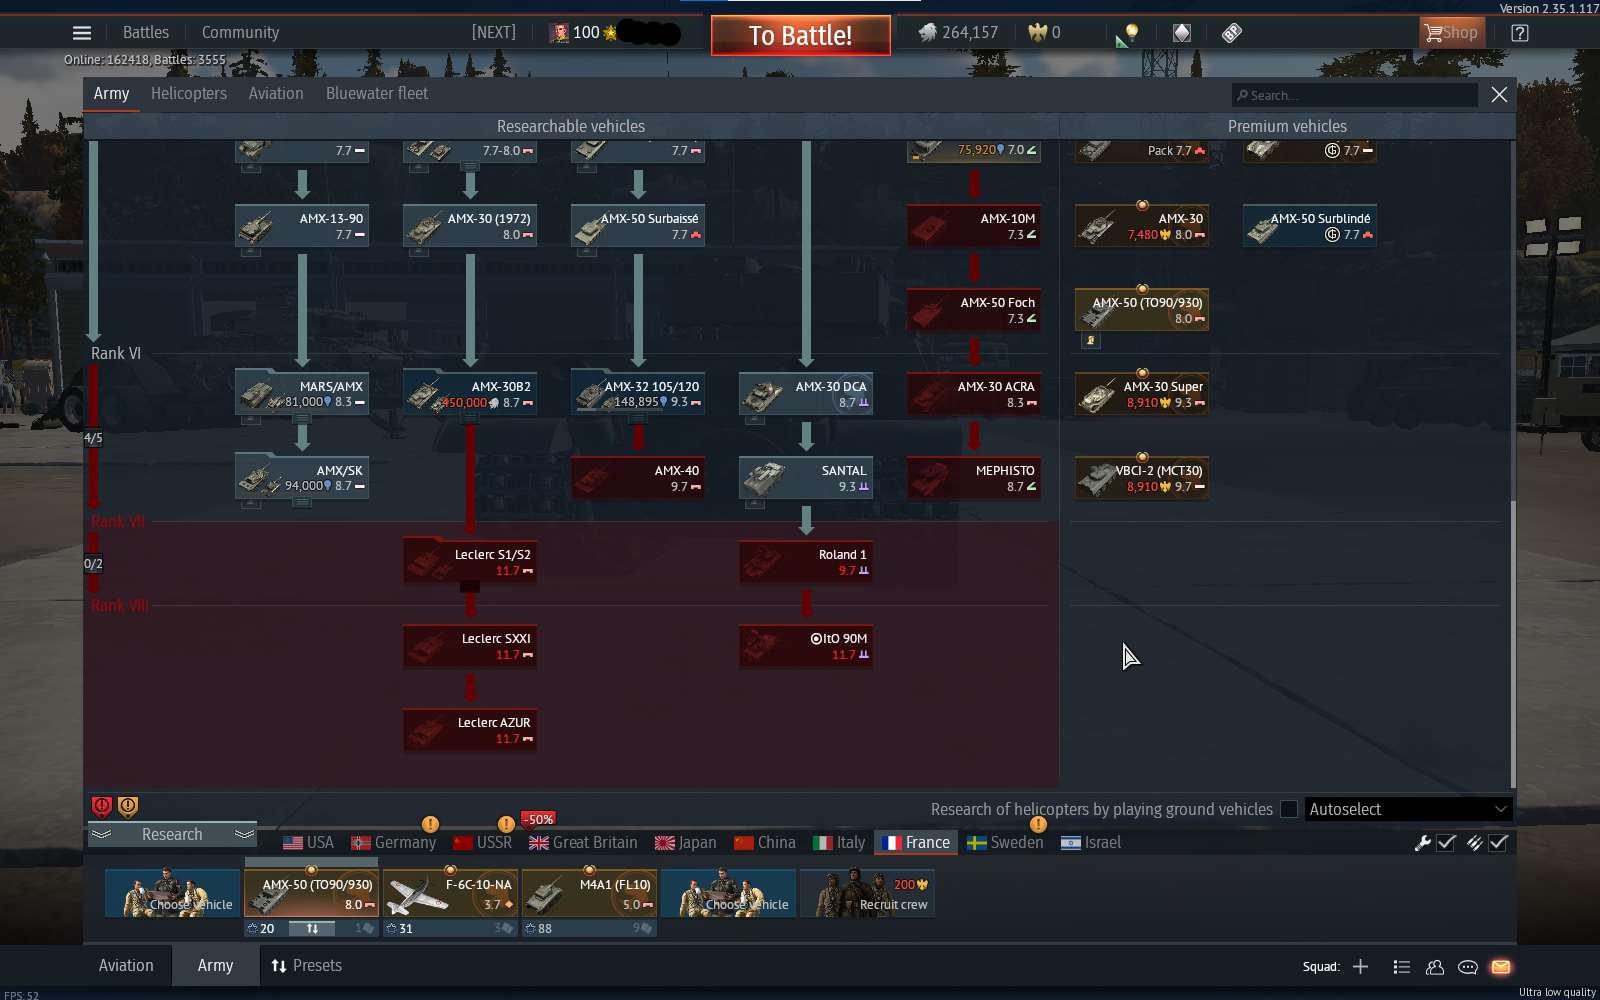
Task: Open the help question mark icon
Action: point(1520,33)
